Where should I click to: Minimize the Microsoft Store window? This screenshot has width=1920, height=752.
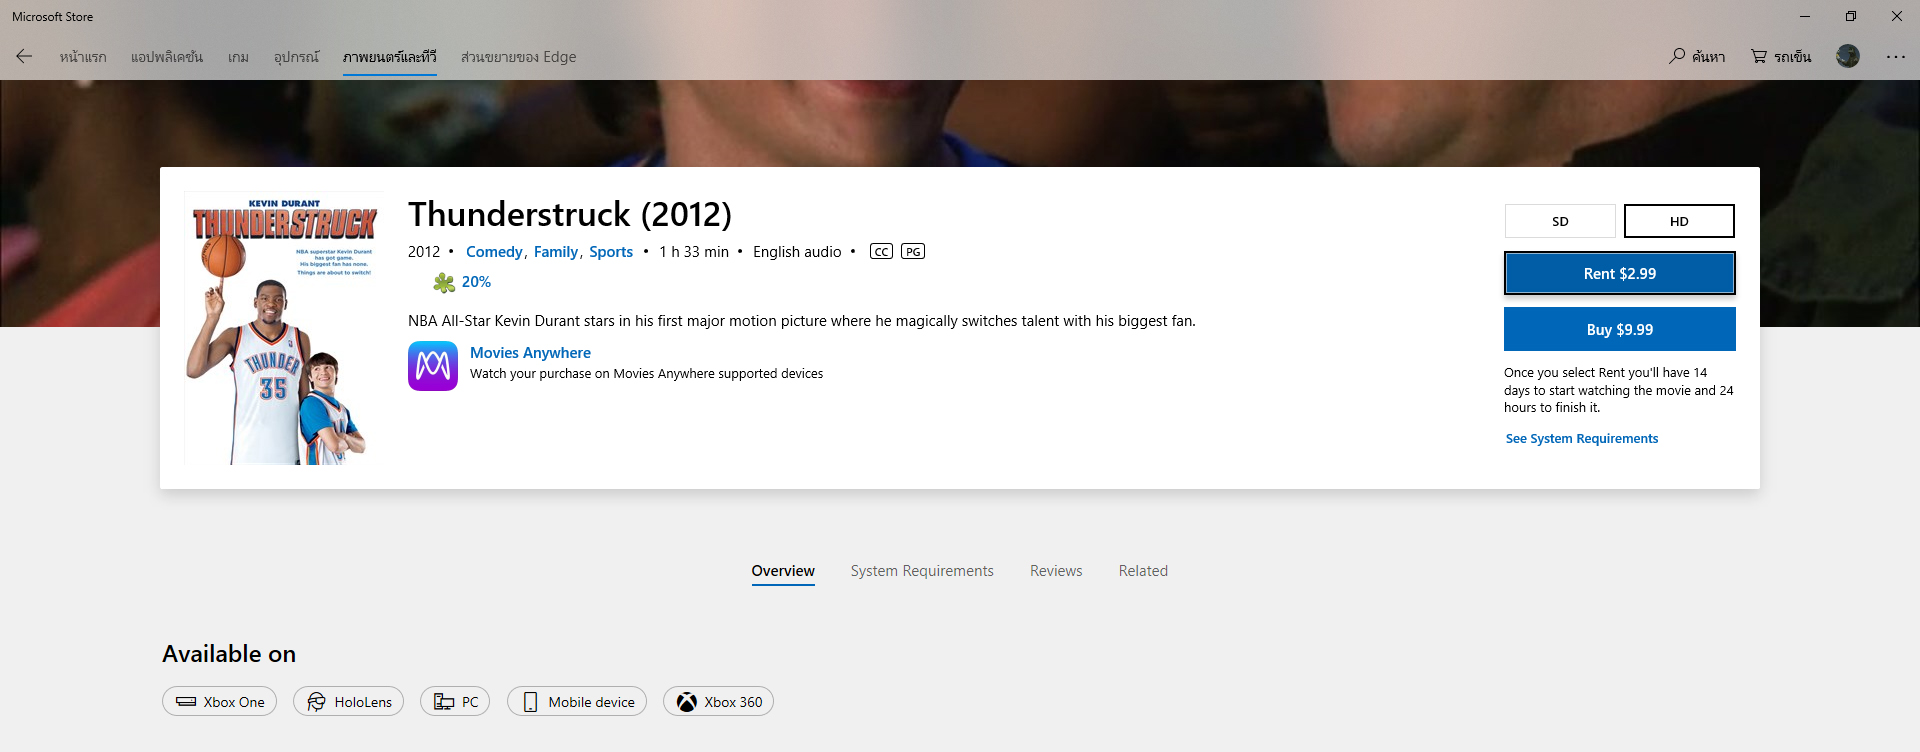pyautogui.click(x=1805, y=16)
